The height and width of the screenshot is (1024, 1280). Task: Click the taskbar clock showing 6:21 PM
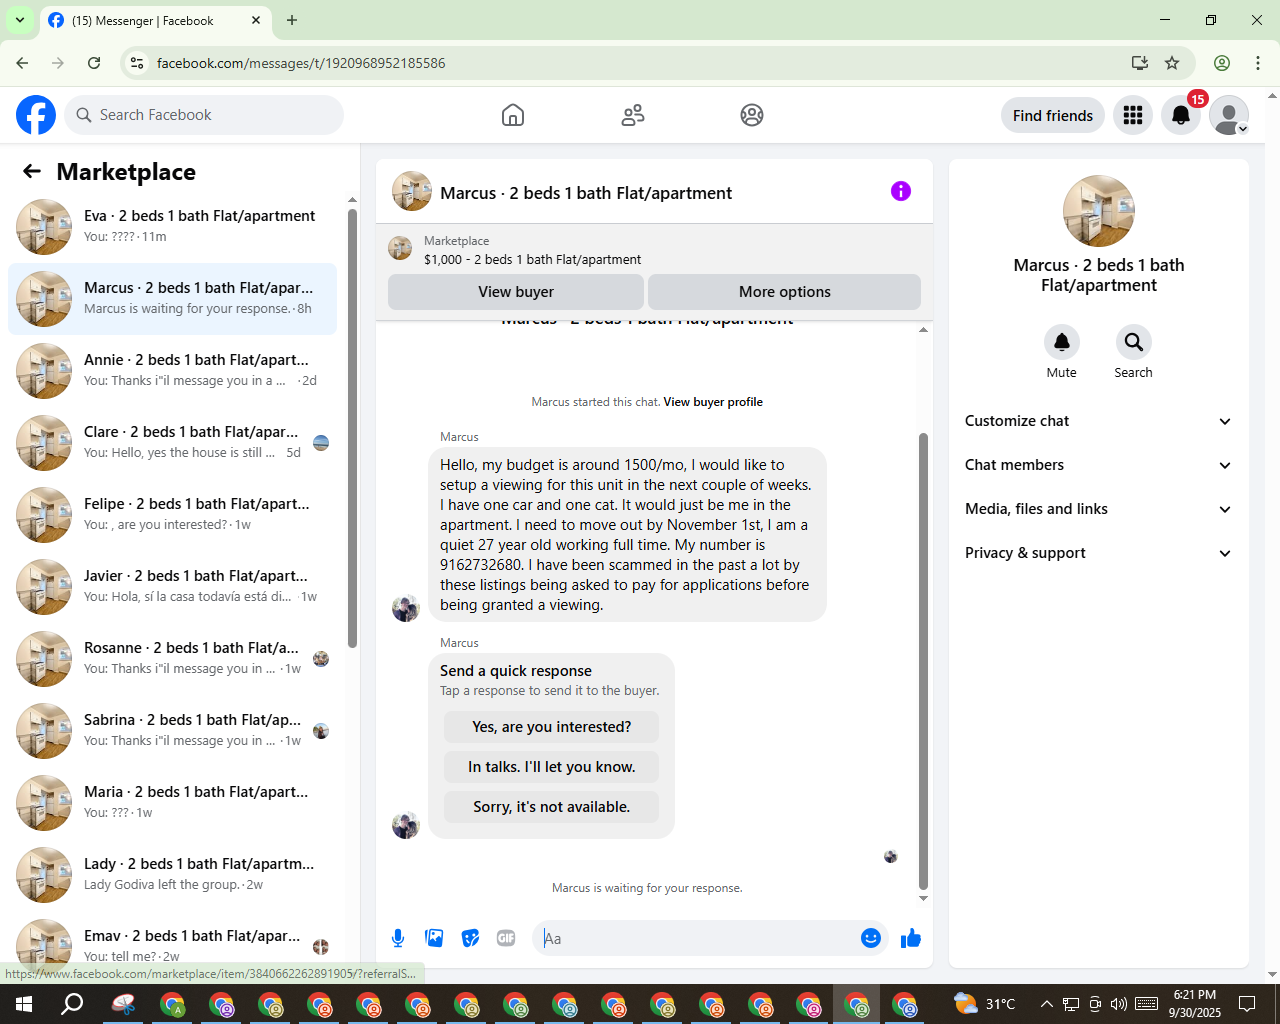click(x=1195, y=1004)
